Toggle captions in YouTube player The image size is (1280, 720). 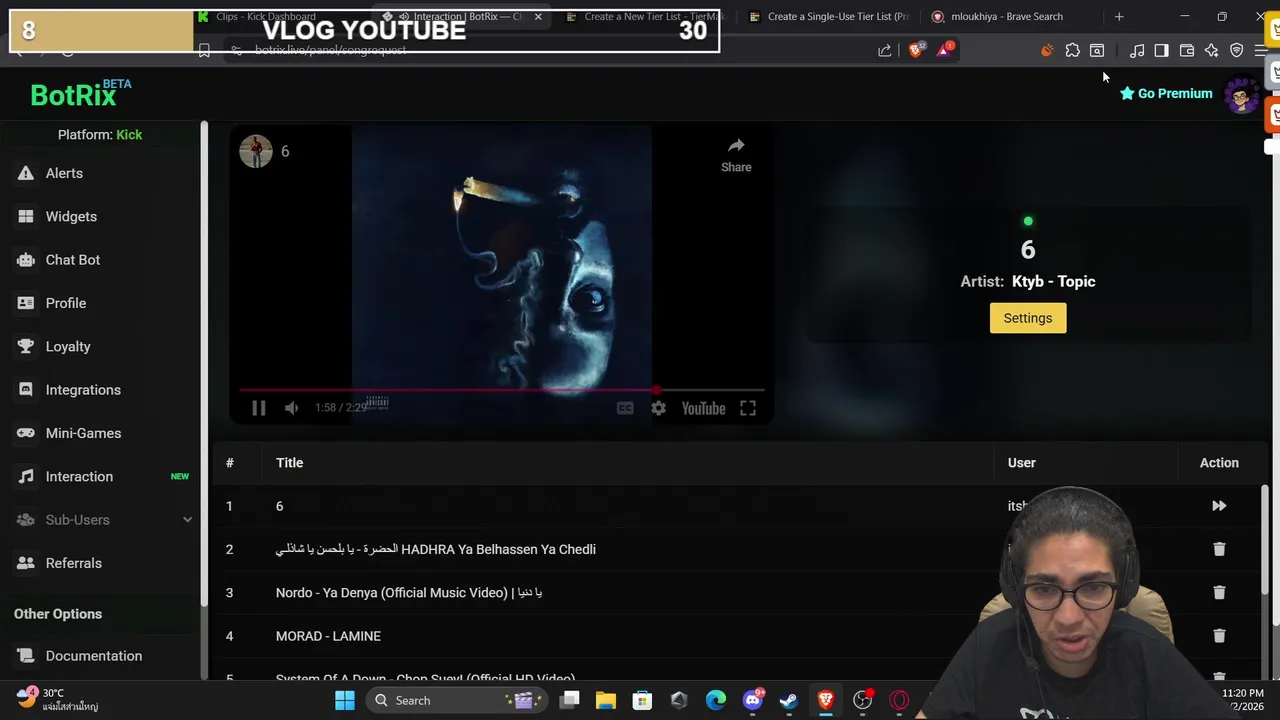pos(625,408)
